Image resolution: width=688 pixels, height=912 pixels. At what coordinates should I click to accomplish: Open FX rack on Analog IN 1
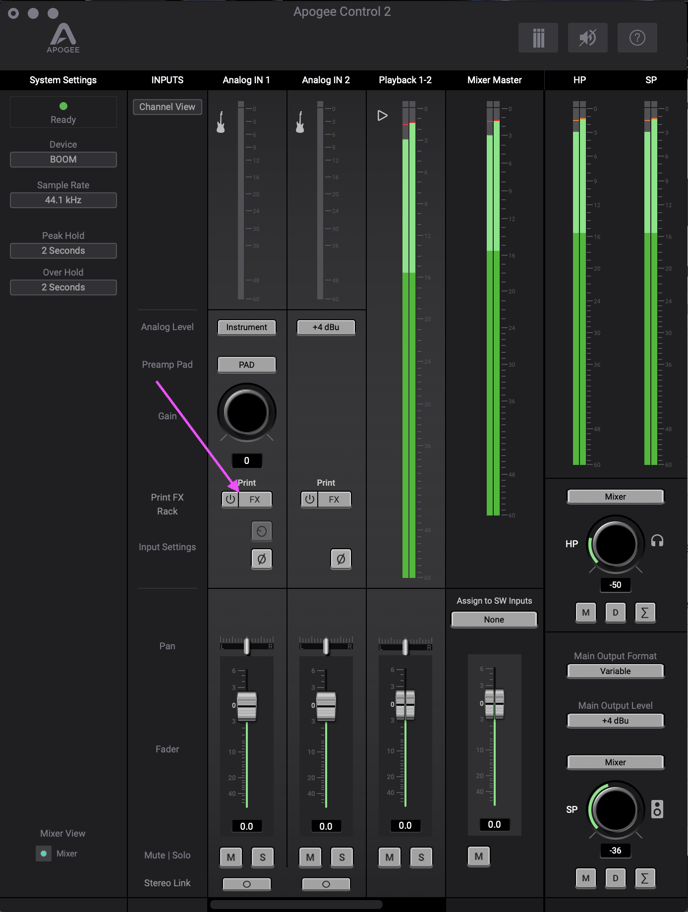(x=255, y=499)
